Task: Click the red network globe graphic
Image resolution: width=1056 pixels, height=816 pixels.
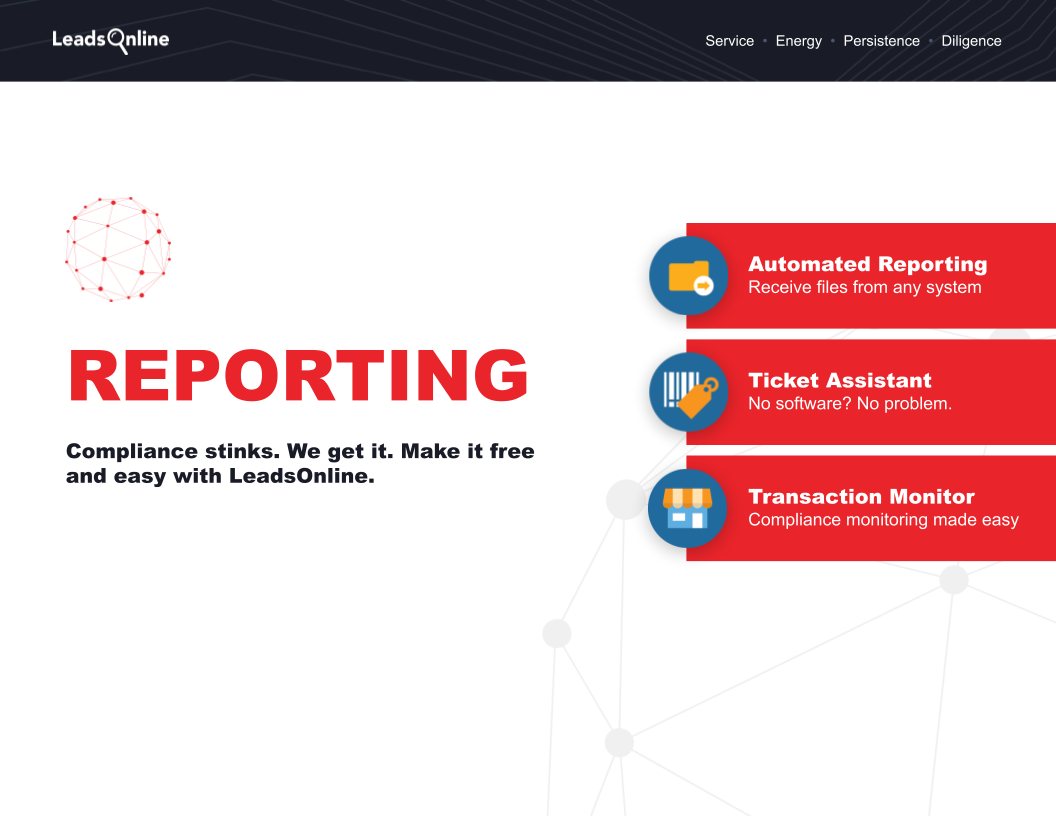Action: (118, 249)
